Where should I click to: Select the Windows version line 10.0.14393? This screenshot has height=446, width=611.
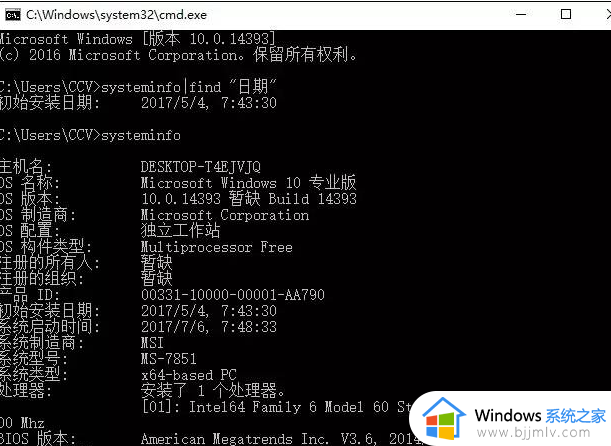(137, 39)
